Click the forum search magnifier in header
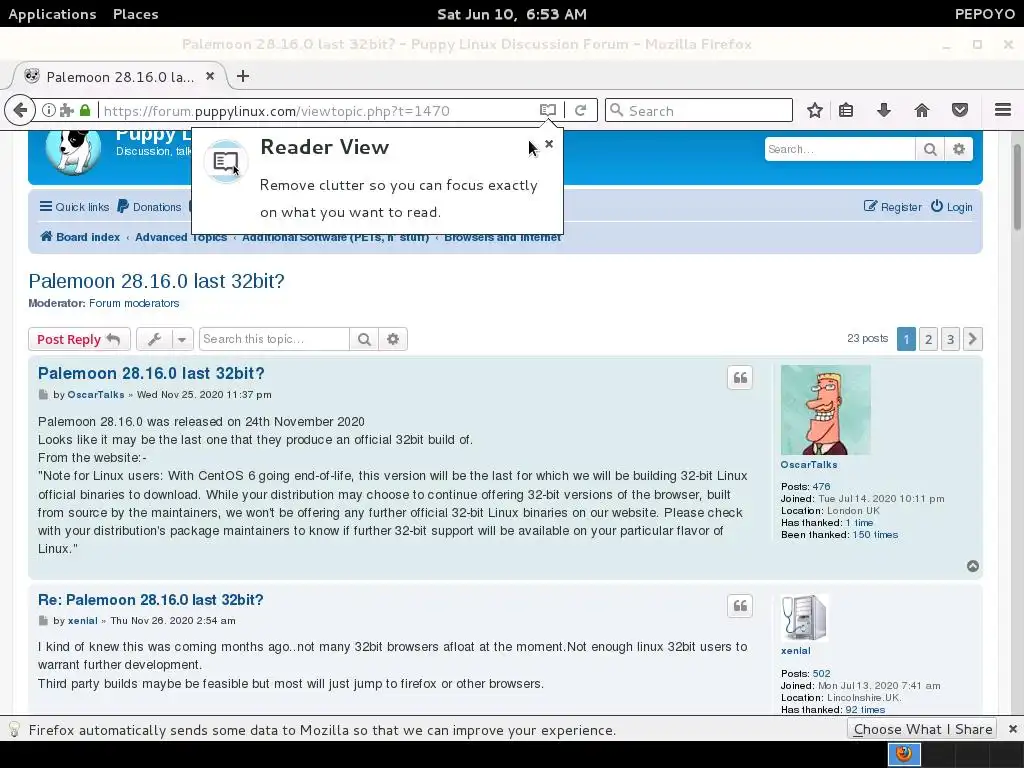The image size is (1024, 768). tap(930, 150)
